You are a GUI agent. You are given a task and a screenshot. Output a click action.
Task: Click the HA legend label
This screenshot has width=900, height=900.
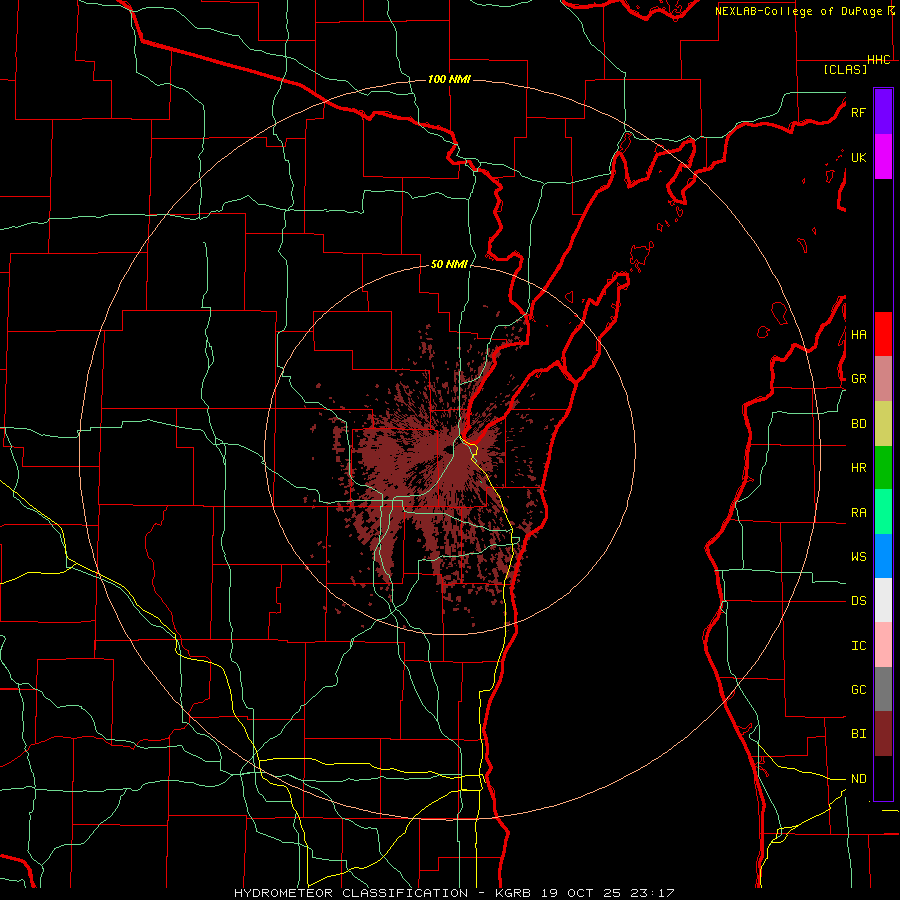pos(858,335)
